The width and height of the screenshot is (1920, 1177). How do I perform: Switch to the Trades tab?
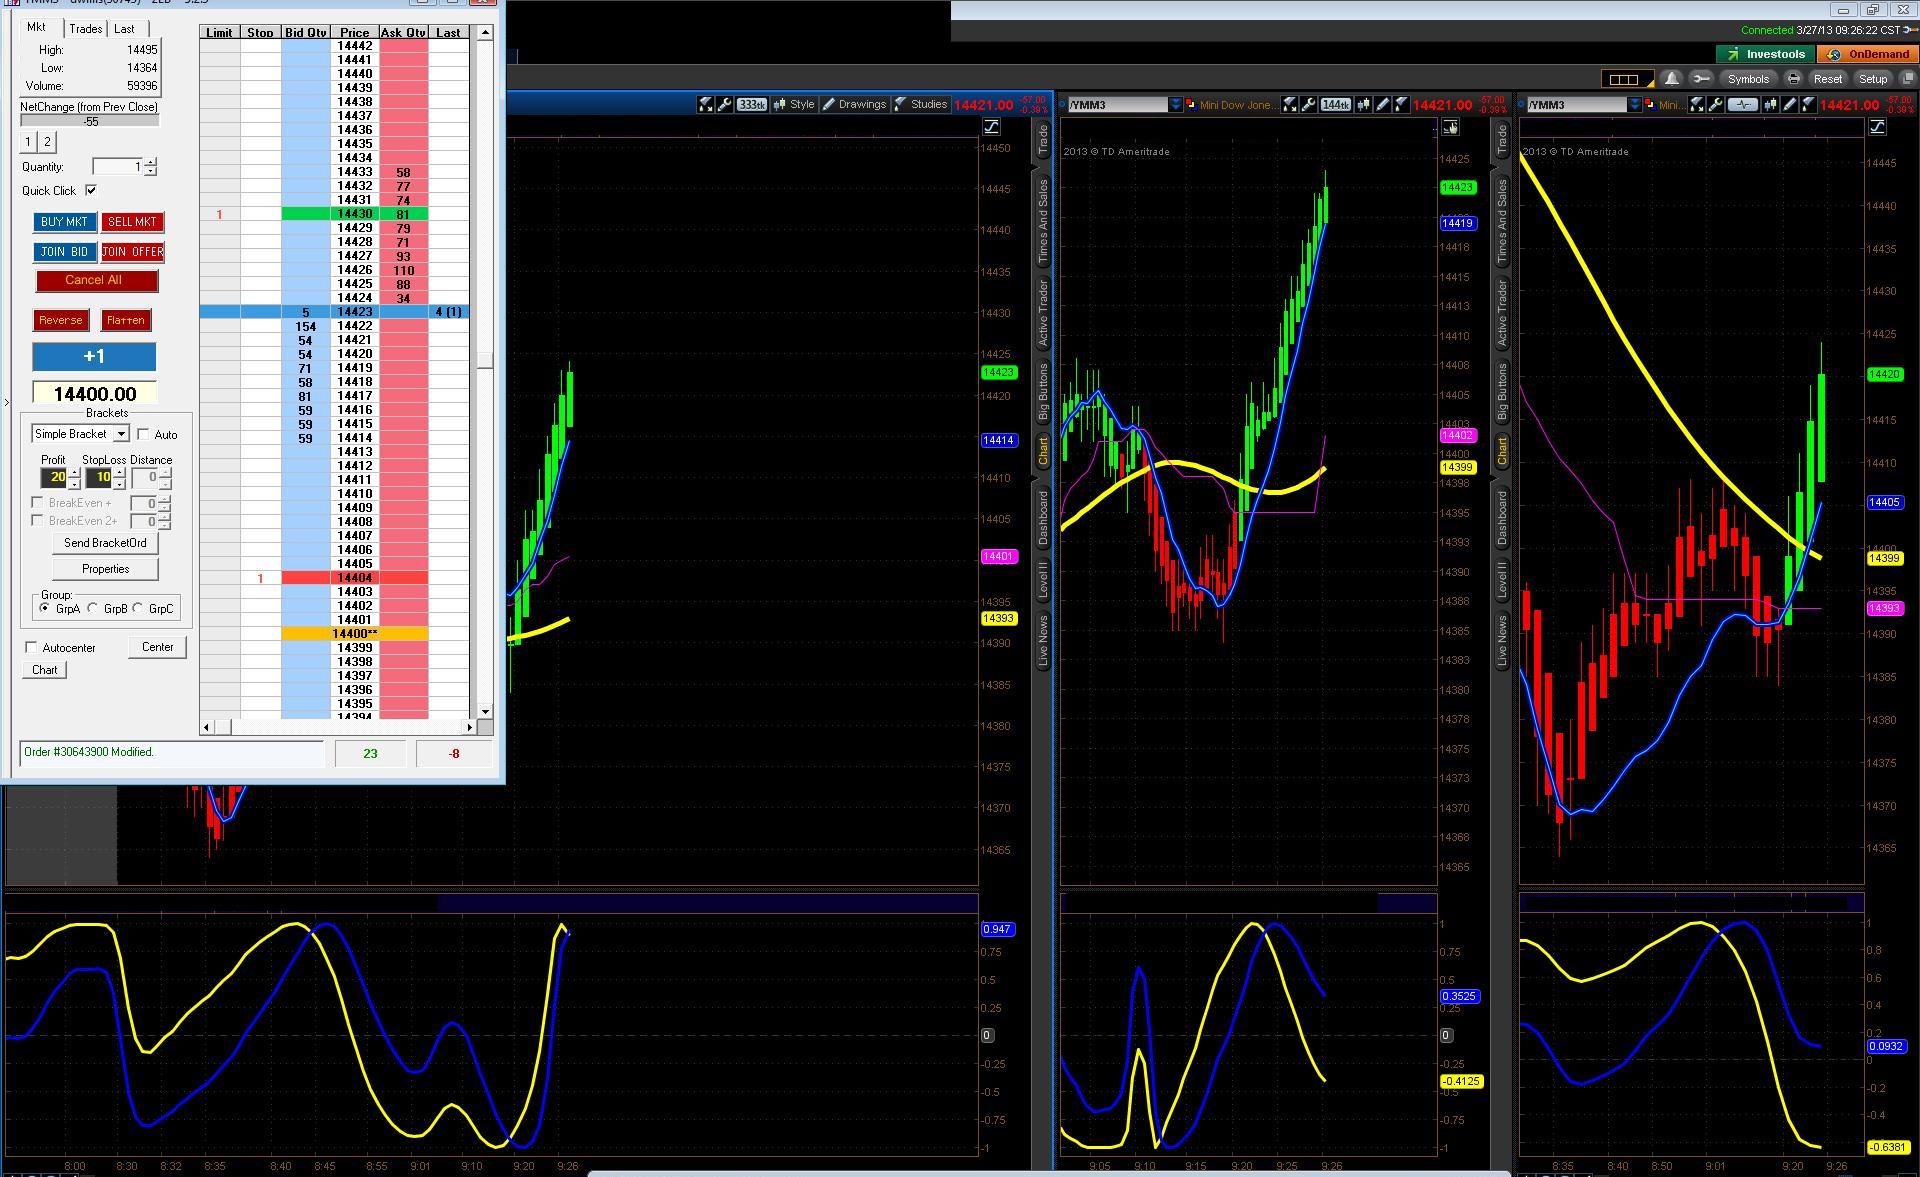point(86,29)
